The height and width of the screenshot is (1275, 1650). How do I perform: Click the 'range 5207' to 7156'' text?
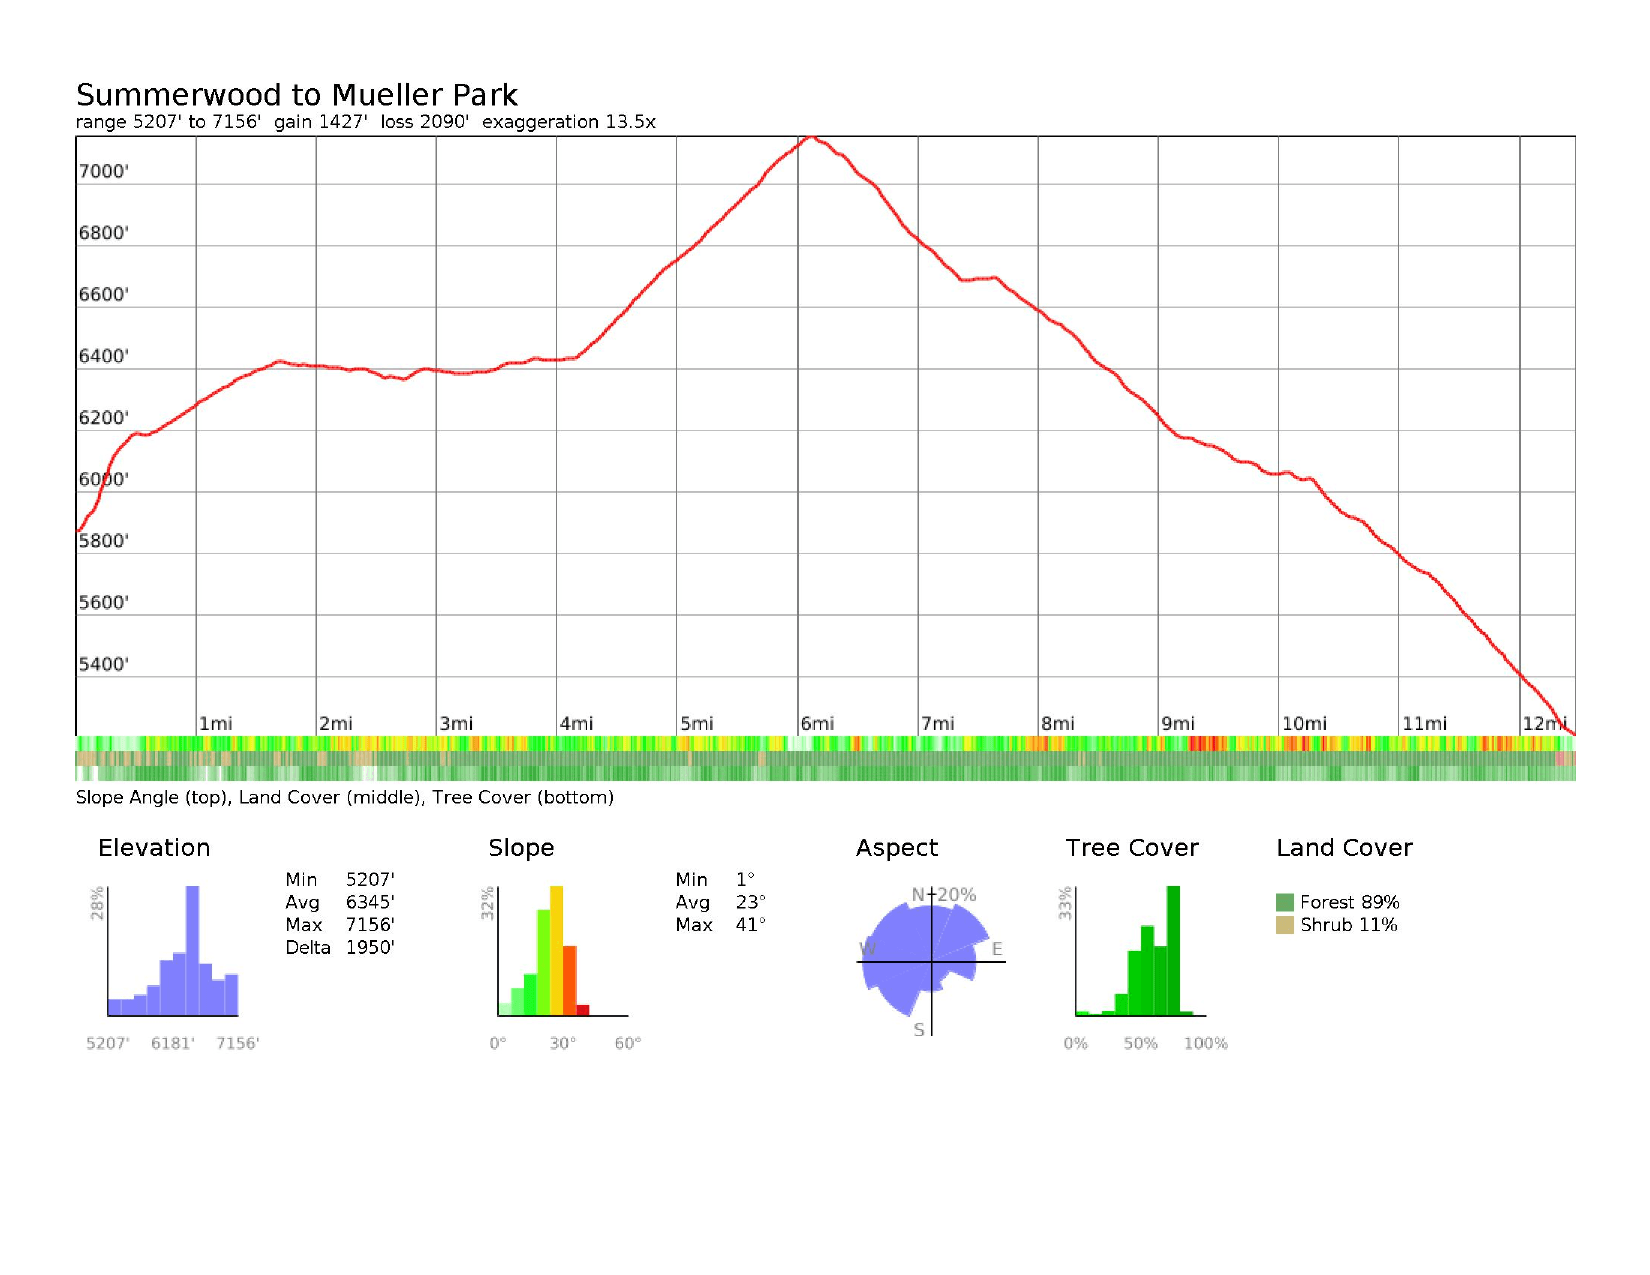coord(168,122)
